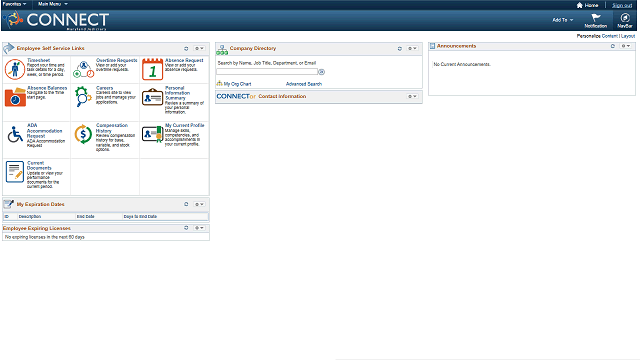Click the ID column header
Image resolution: width=640 pixels, height=360 pixels.
7,216
